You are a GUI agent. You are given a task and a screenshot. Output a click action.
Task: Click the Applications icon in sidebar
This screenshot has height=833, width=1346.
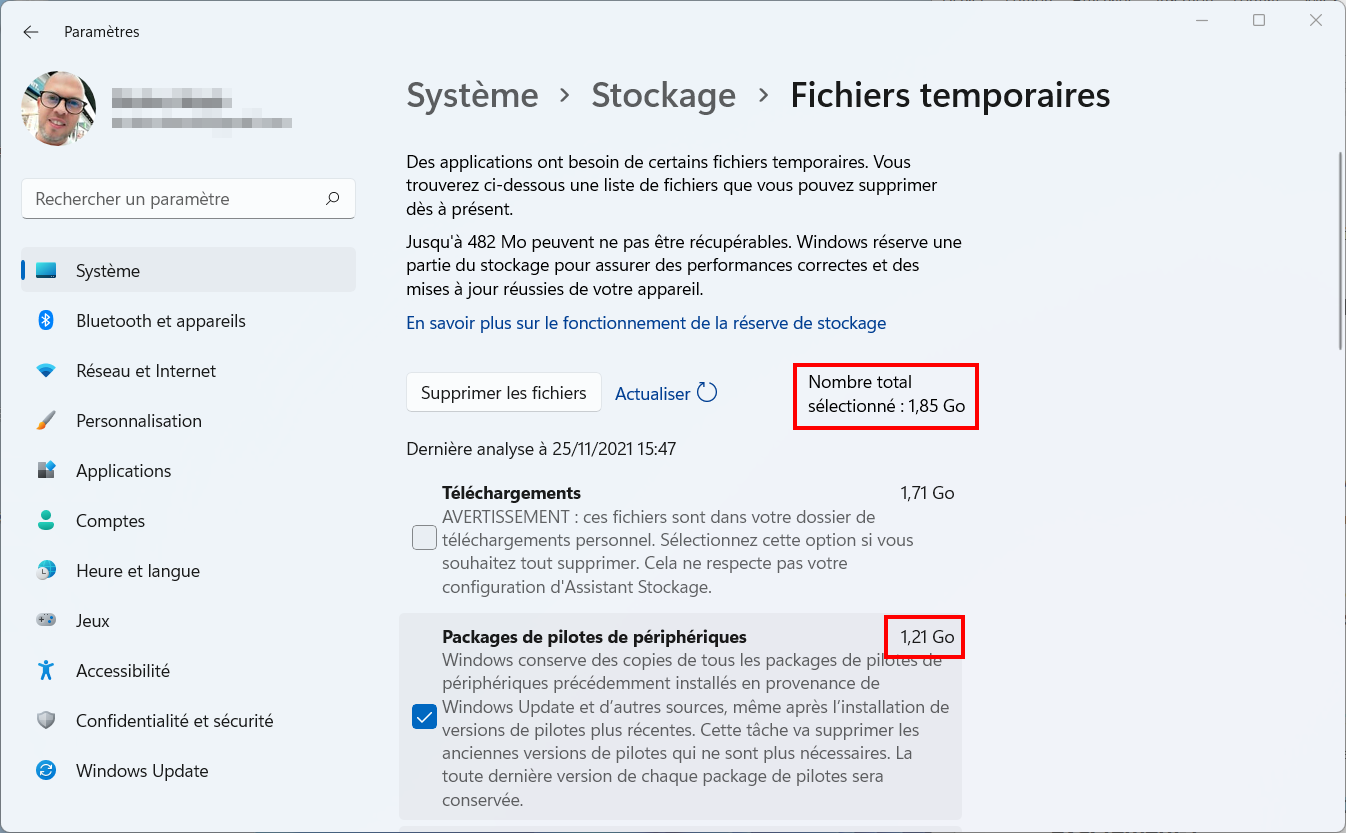coord(46,471)
